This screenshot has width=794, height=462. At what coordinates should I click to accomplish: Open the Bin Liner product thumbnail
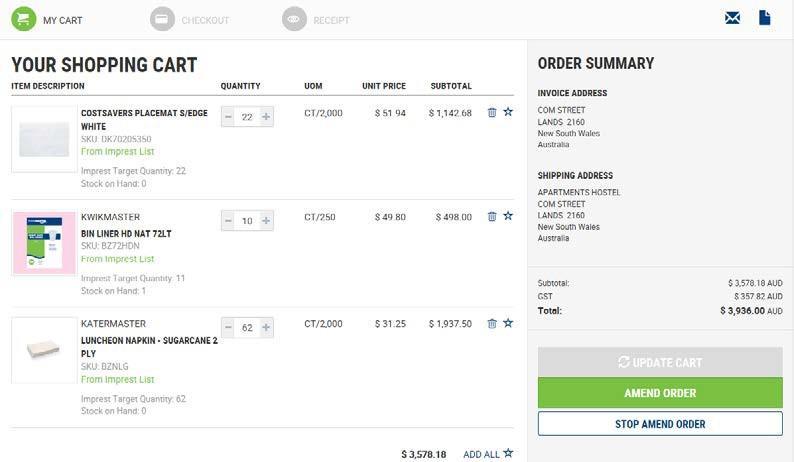click(x=44, y=243)
